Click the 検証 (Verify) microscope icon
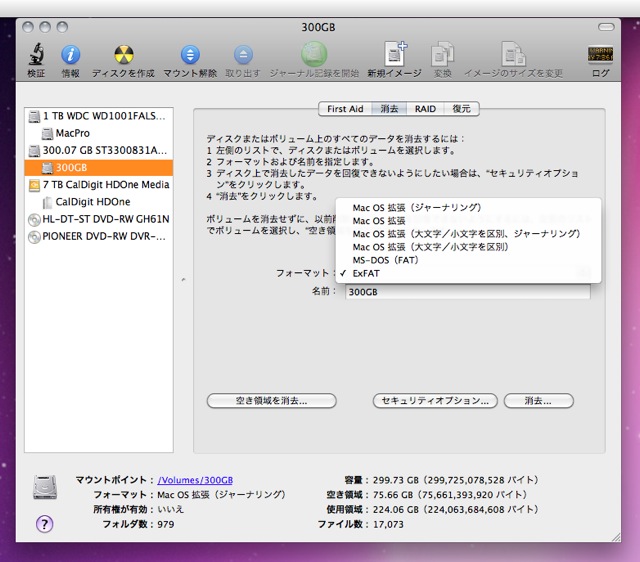Image resolution: width=640 pixels, height=562 pixels. point(35,55)
